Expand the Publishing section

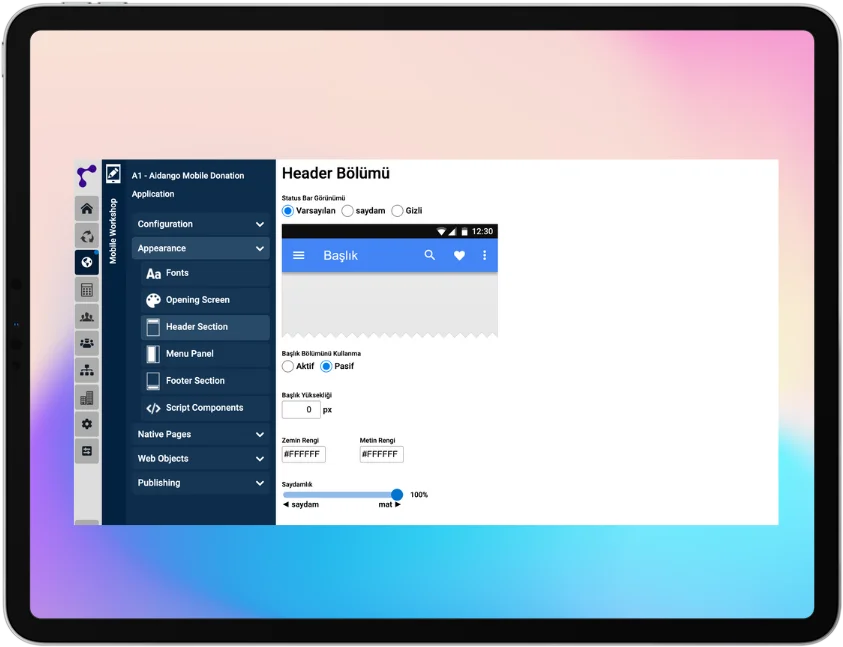click(200, 482)
